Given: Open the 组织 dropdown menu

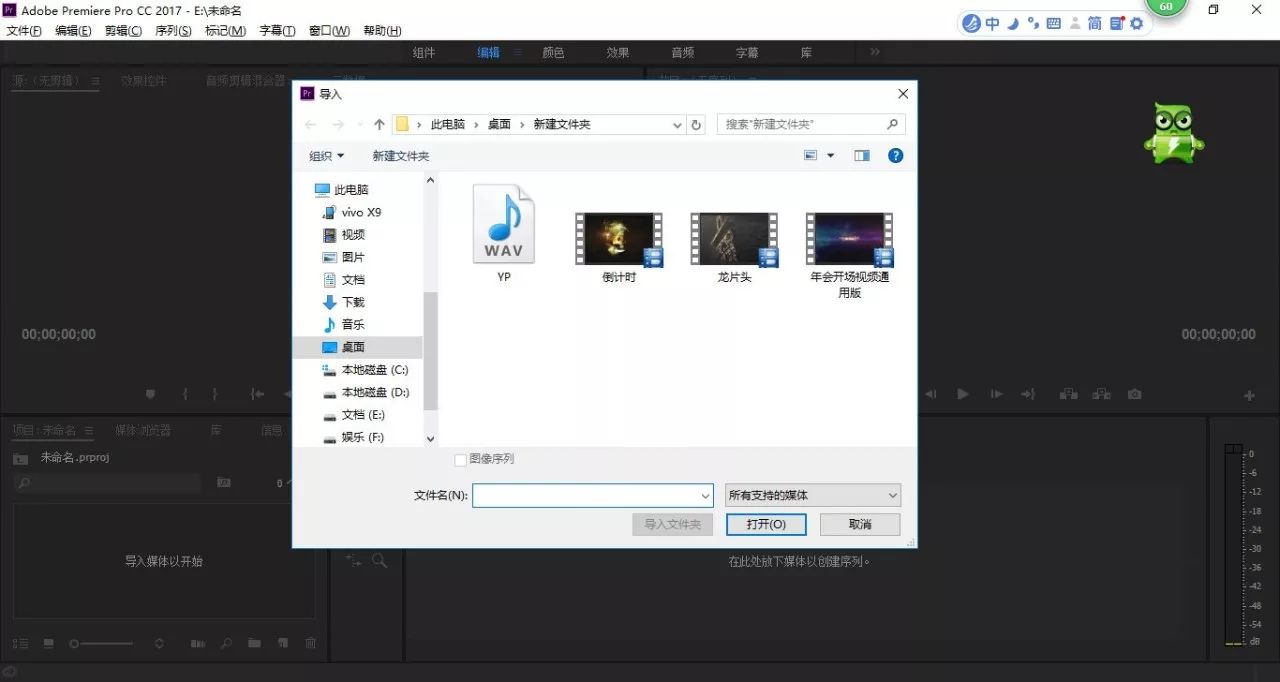Looking at the screenshot, I should point(327,156).
